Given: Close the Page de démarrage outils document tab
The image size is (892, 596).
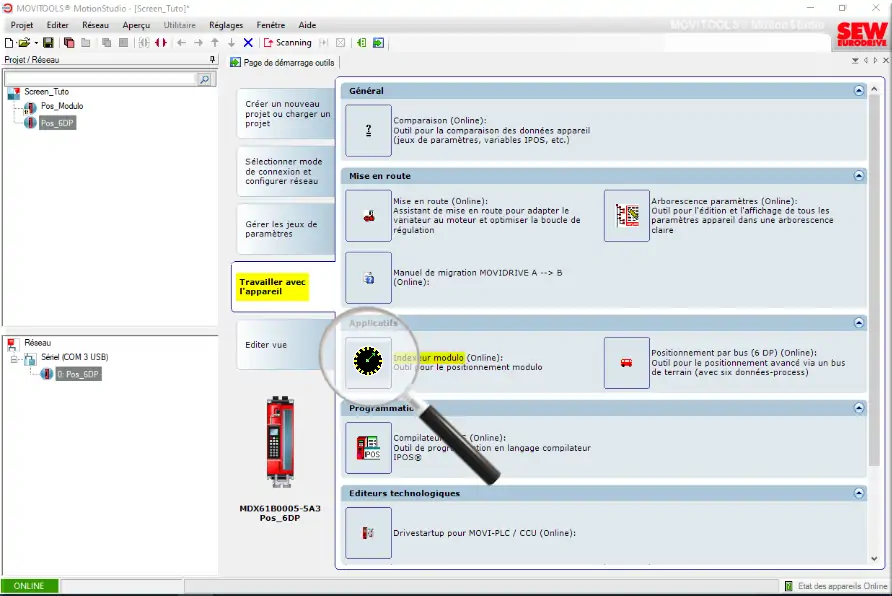Looking at the screenshot, I should (886, 60).
